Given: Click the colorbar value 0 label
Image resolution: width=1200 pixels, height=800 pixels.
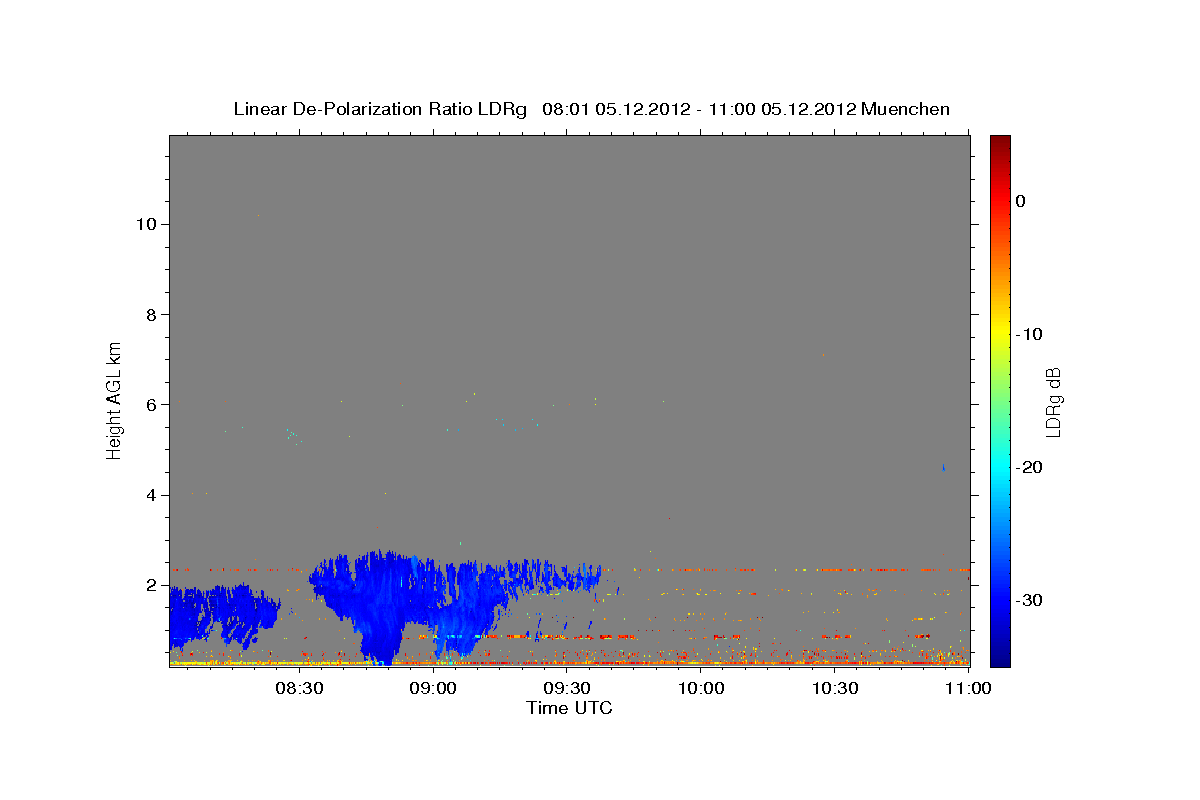Looking at the screenshot, I should tap(1021, 201).
